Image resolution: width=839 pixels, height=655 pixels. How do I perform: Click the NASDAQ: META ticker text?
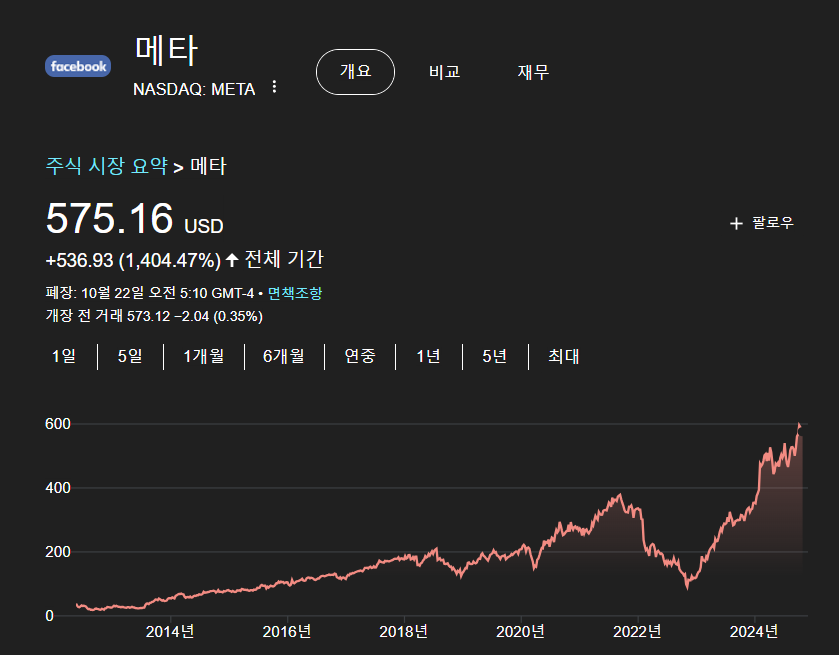(194, 89)
